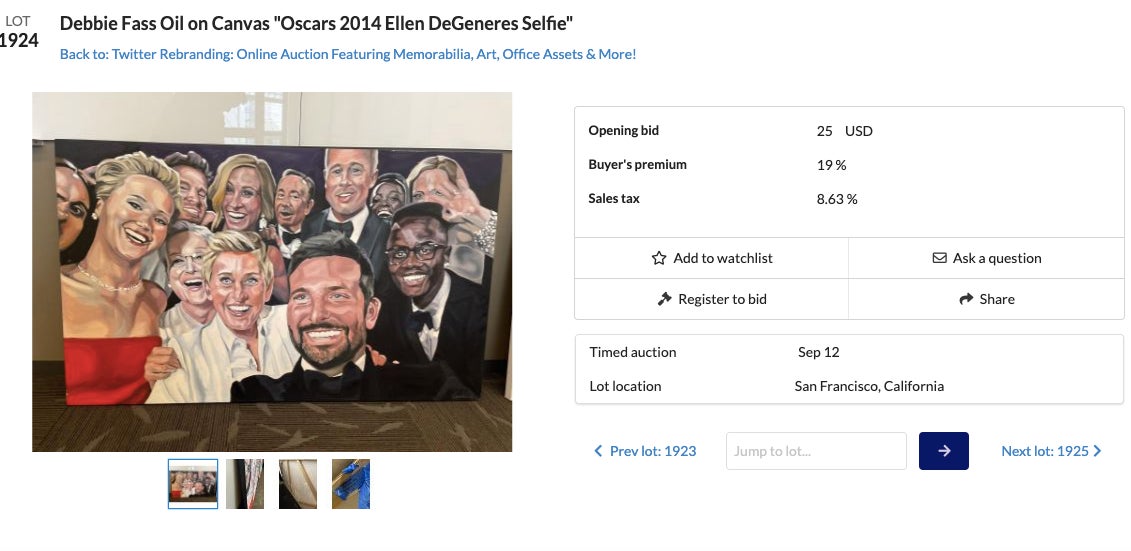Screen dimensions: 1131x551
Task: Click the right chevron beside Next lot
Action: point(1097,451)
